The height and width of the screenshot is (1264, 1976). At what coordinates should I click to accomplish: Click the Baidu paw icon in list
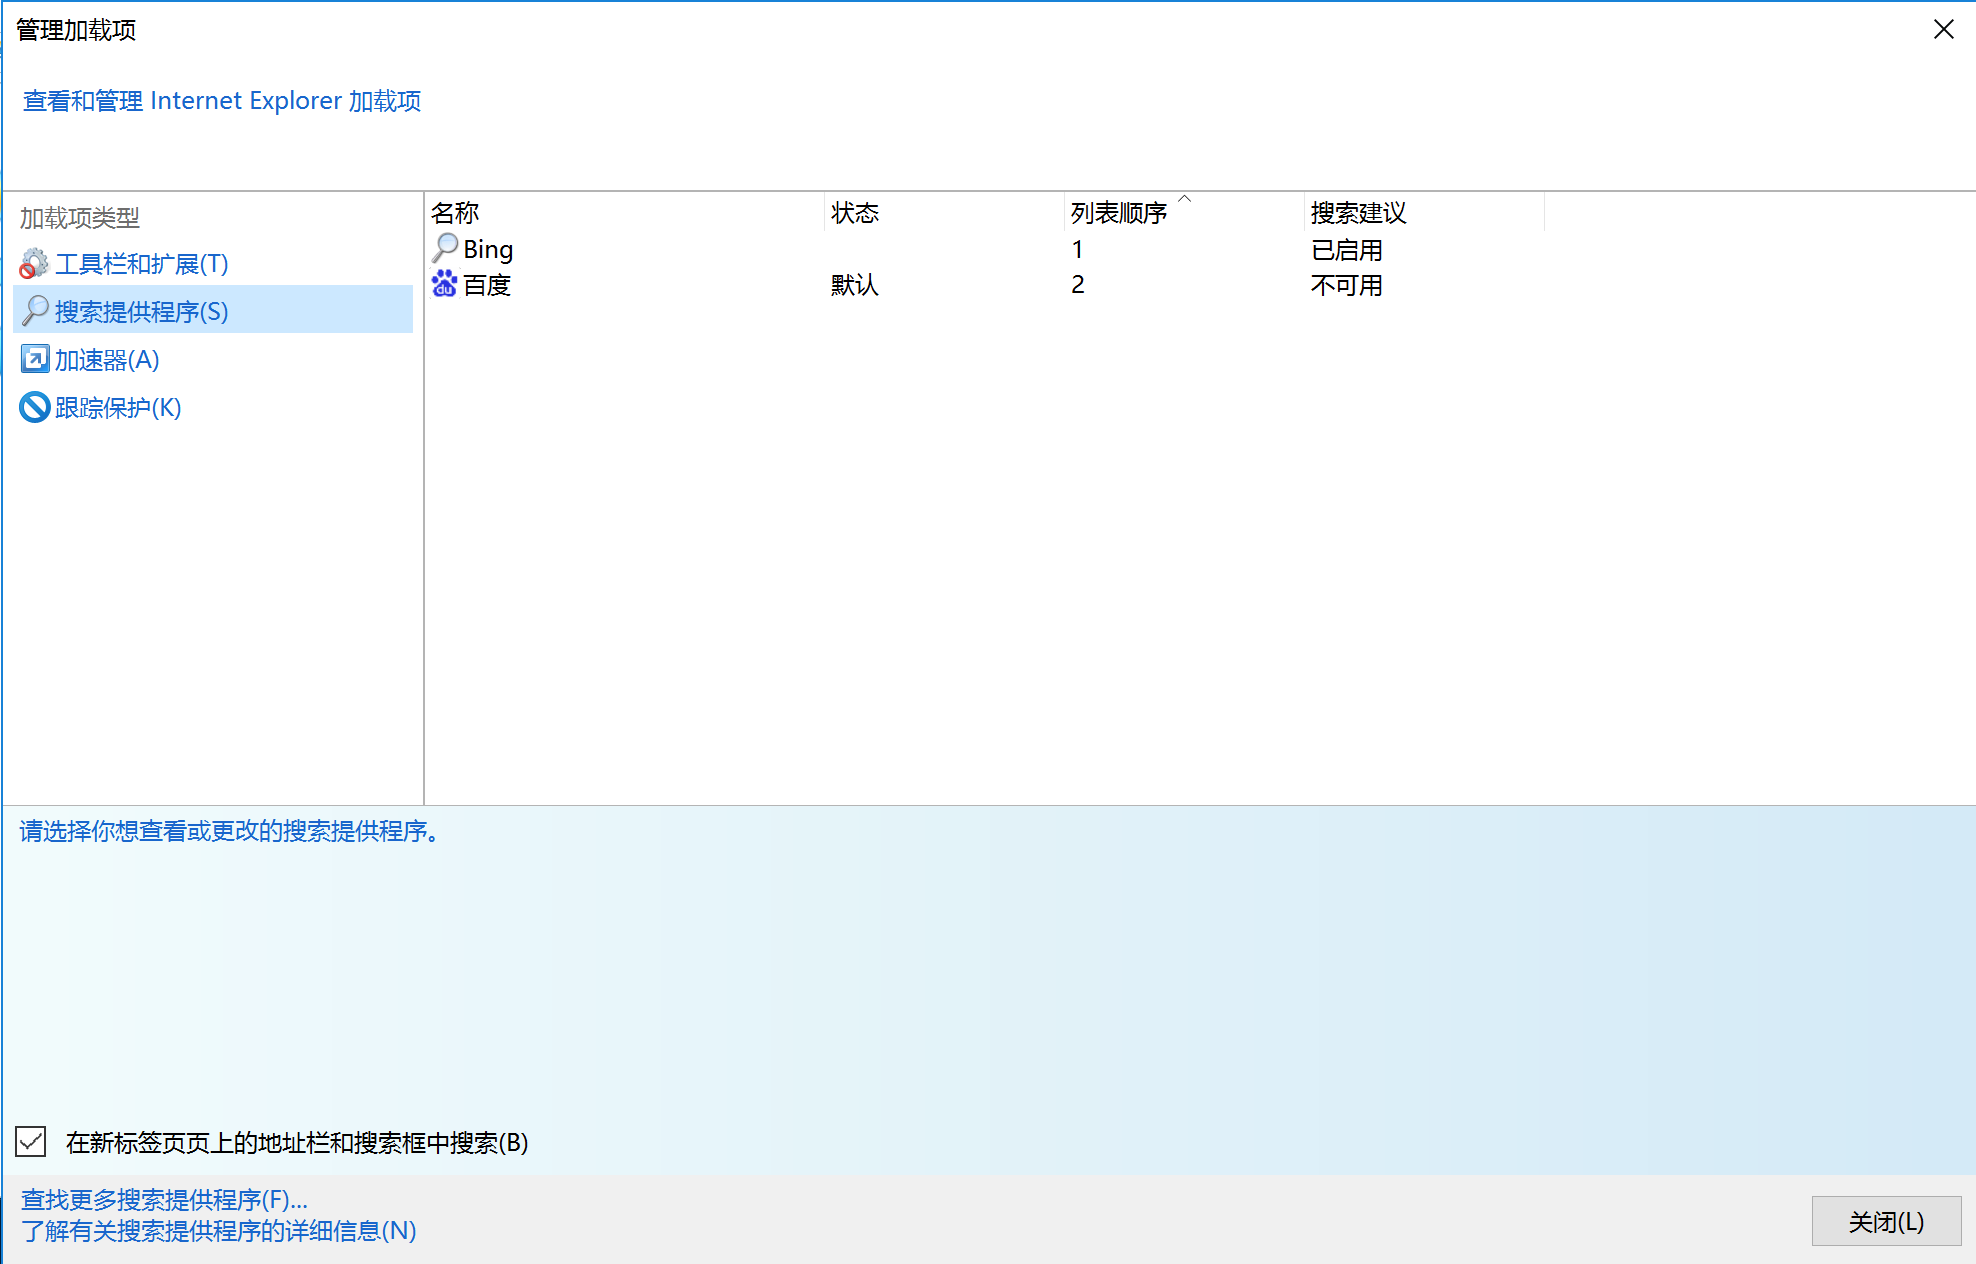445,284
